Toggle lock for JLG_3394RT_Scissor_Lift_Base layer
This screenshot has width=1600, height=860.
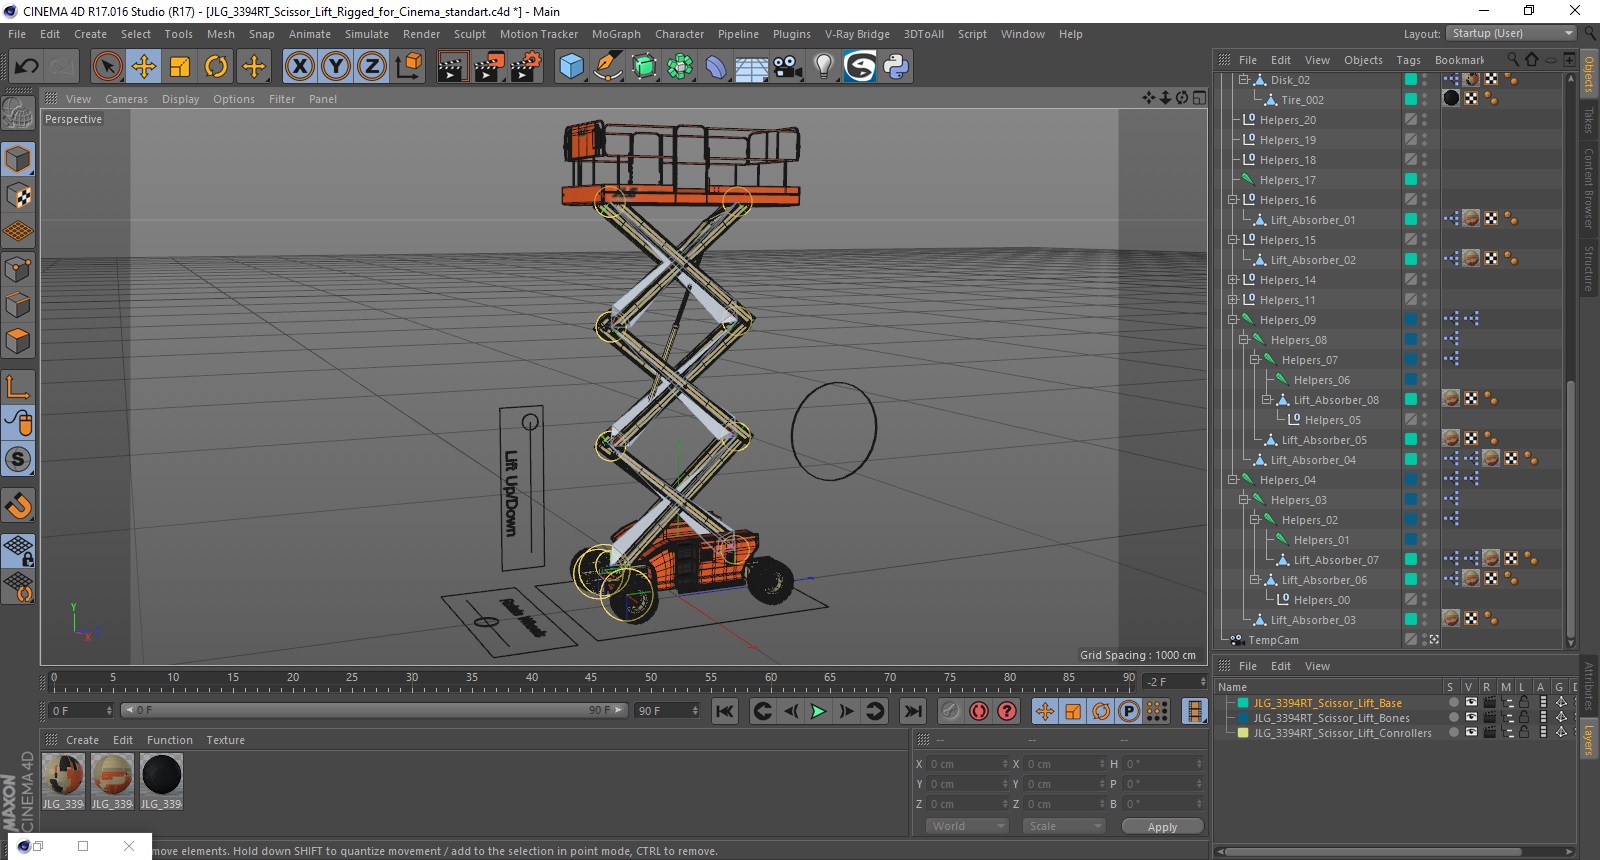[x=1524, y=703]
